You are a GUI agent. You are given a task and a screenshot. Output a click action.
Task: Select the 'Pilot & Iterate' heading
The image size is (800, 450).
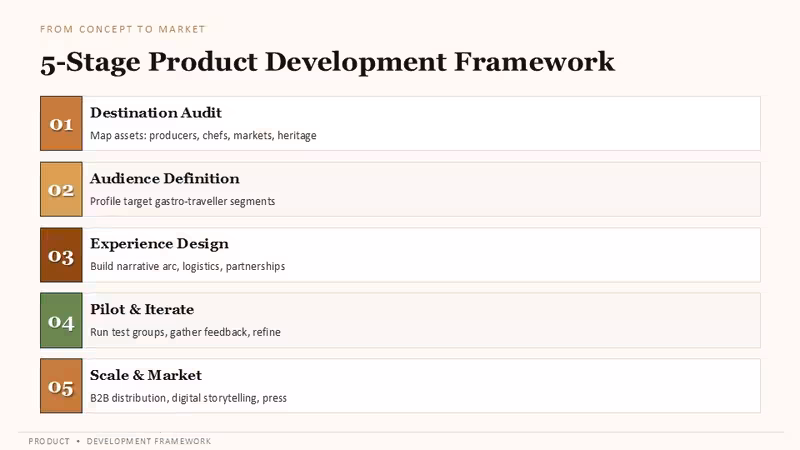click(142, 309)
